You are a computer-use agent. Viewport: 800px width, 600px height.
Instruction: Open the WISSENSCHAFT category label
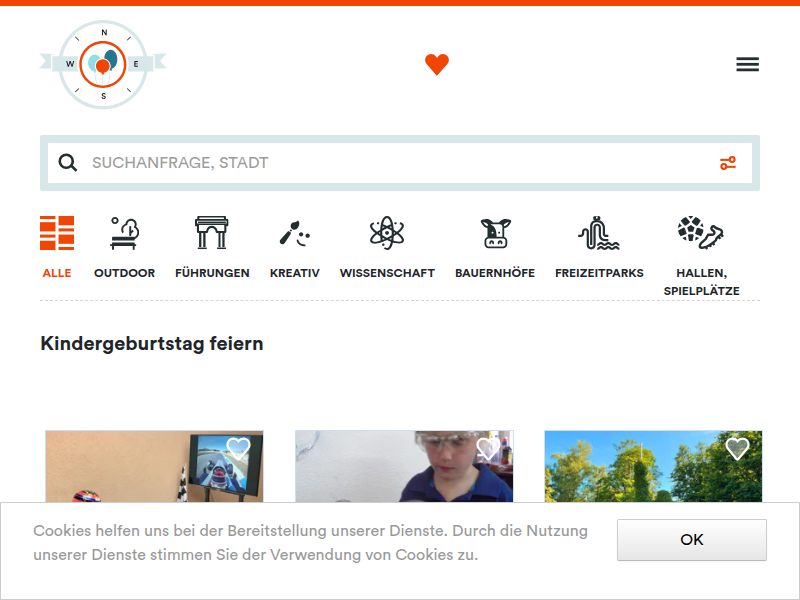tap(387, 273)
